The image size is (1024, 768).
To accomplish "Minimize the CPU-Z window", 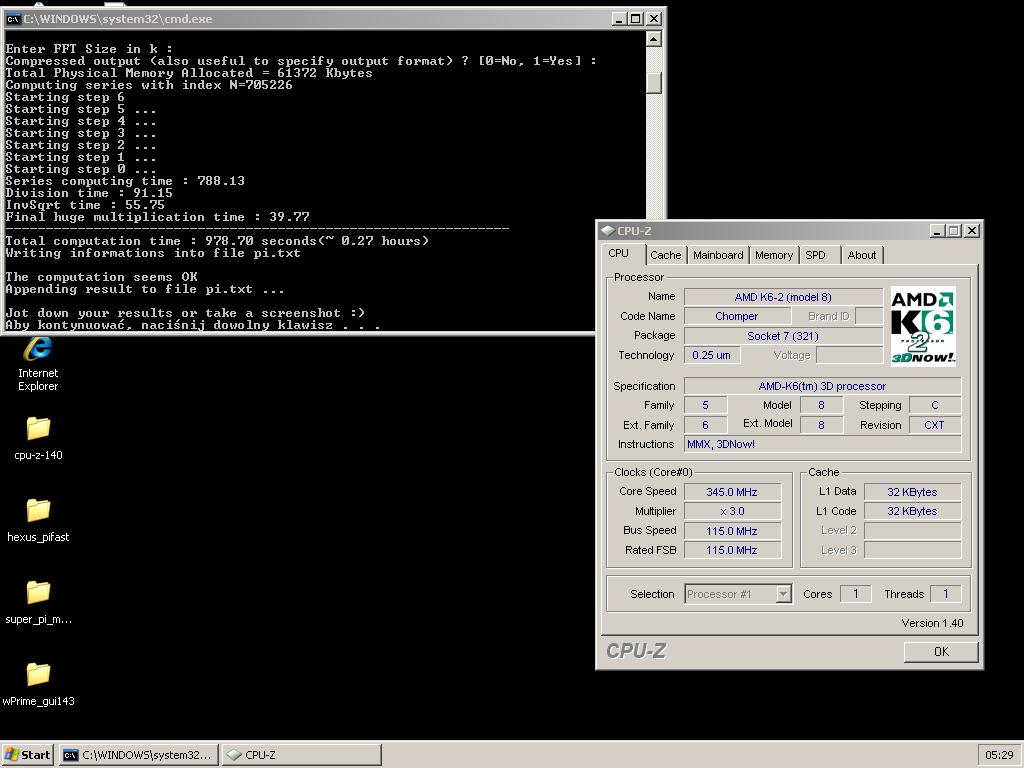I will [x=937, y=231].
